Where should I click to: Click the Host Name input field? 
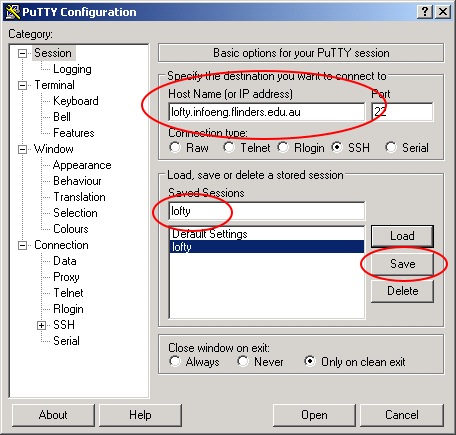coord(267,112)
